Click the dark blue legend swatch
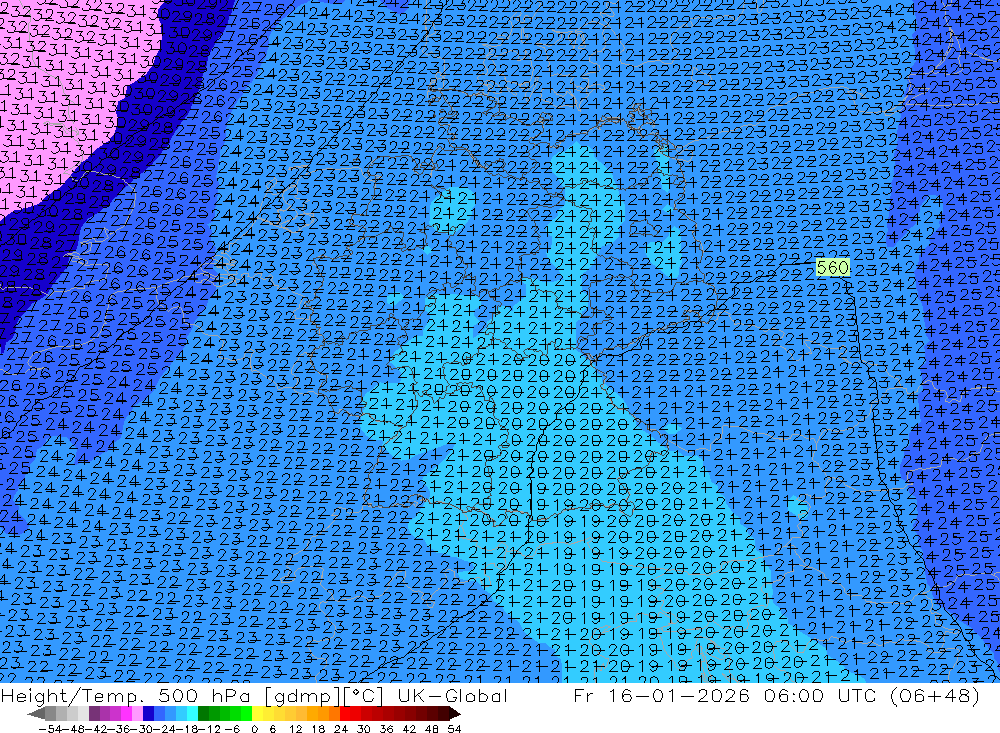This screenshot has height=733, width=1000. click(x=149, y=714)
